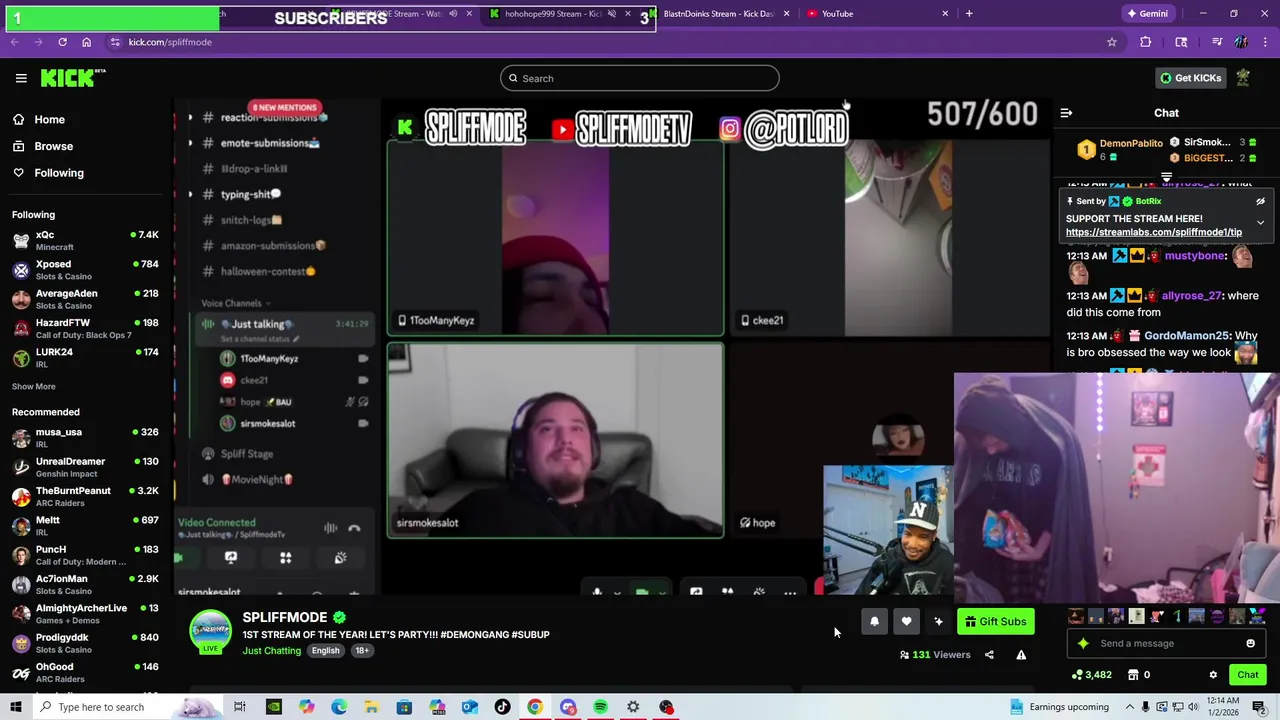Click the sparkle button beside Gift Subs
Screen dimensions: 1280x720
938,622
